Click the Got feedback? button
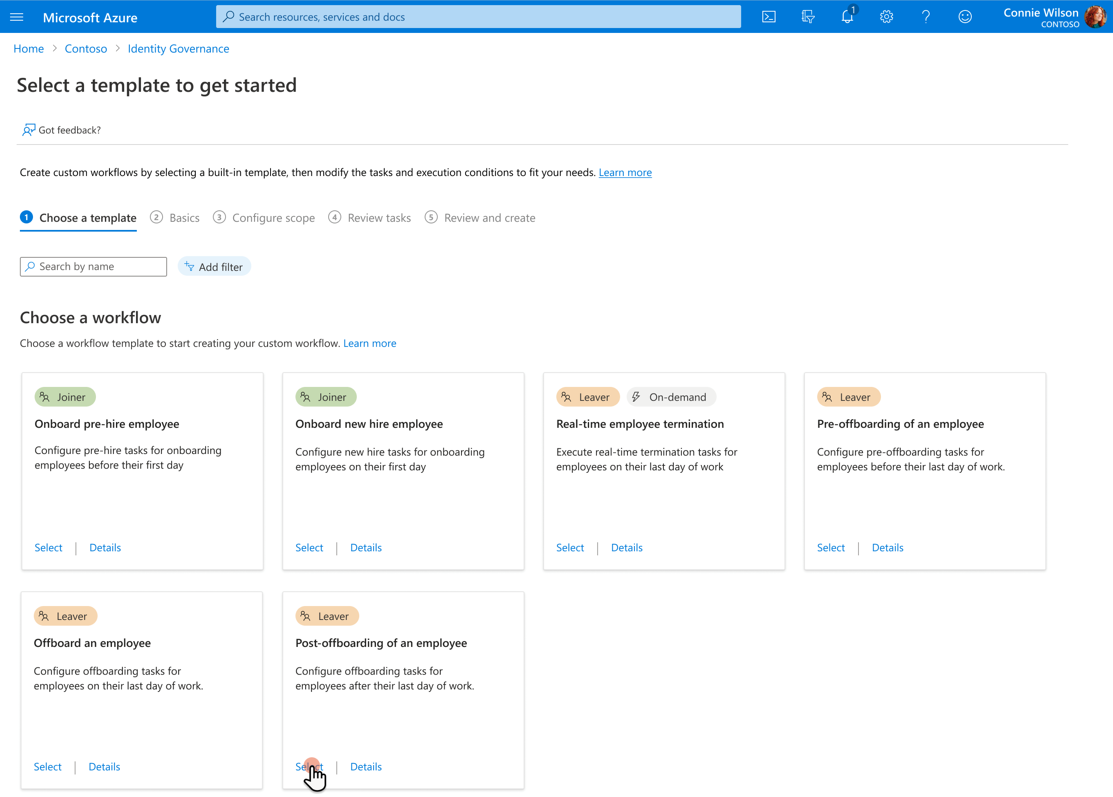 [x=61, y=130]
